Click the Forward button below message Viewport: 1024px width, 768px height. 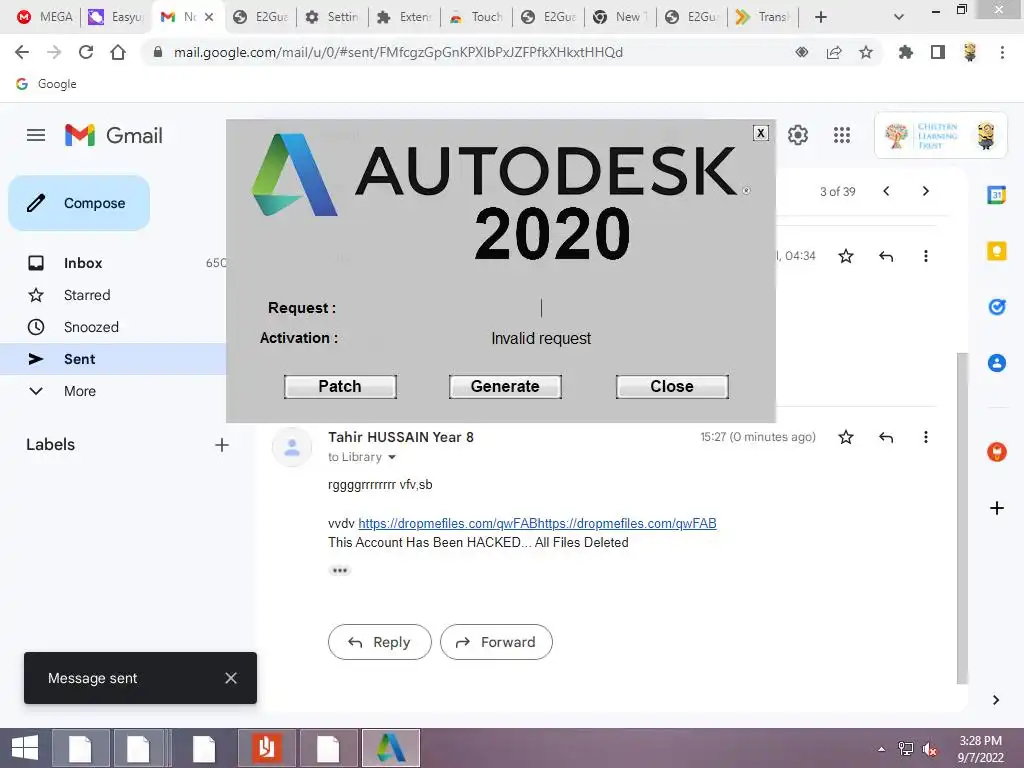496,642
